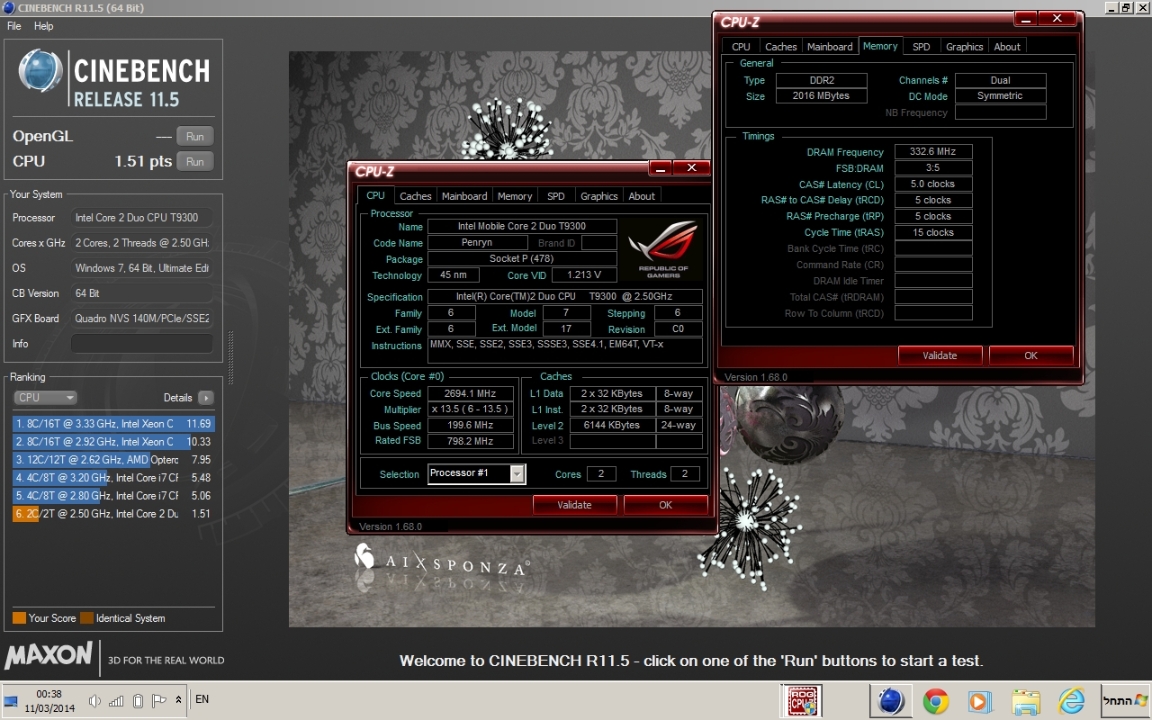The image size is (1152, 720).
Task: Select ranking entry 6 Core 2 Duo
Action: pos(113,514)
